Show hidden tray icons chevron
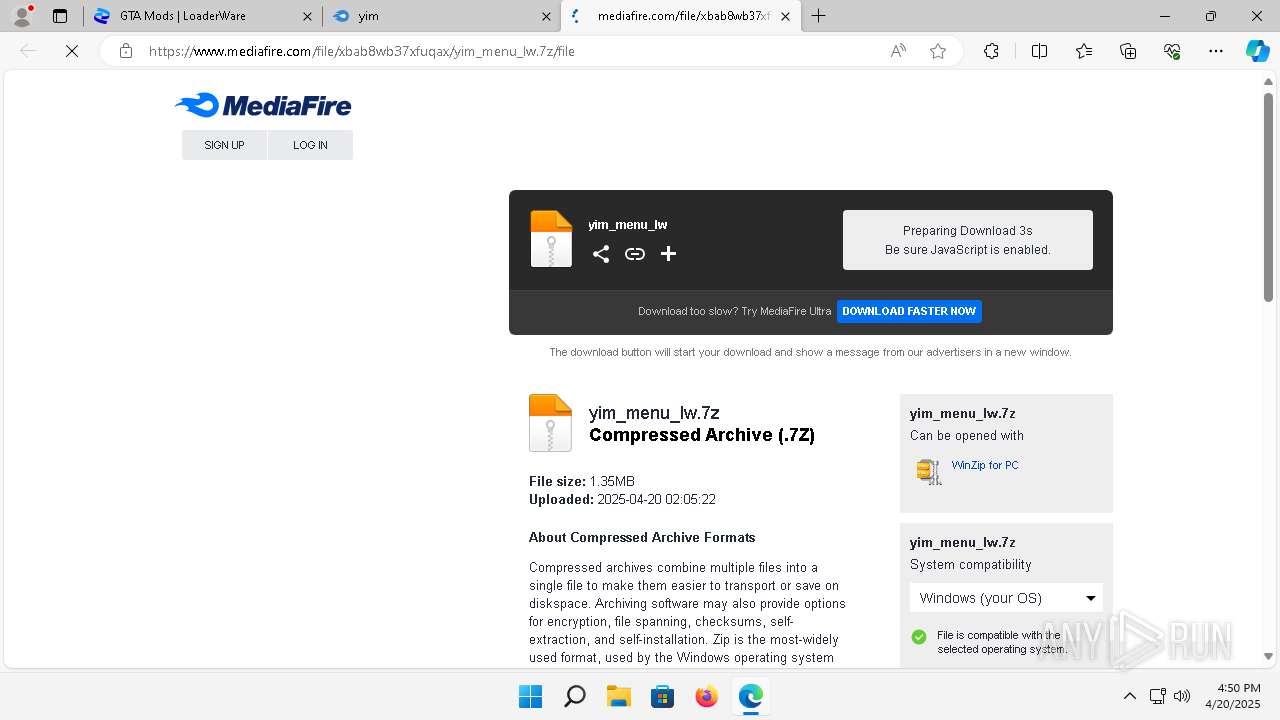Viewport: 1280px width, 720px height. [x=1130, y=696]
